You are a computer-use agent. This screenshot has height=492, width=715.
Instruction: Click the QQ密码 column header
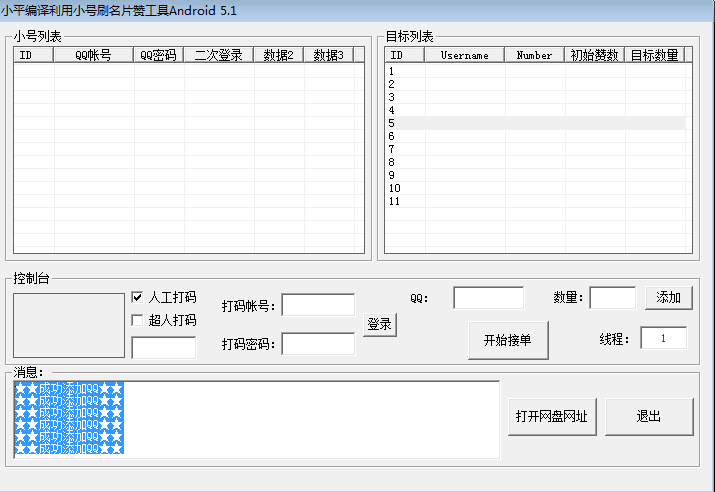pos(158,55)
